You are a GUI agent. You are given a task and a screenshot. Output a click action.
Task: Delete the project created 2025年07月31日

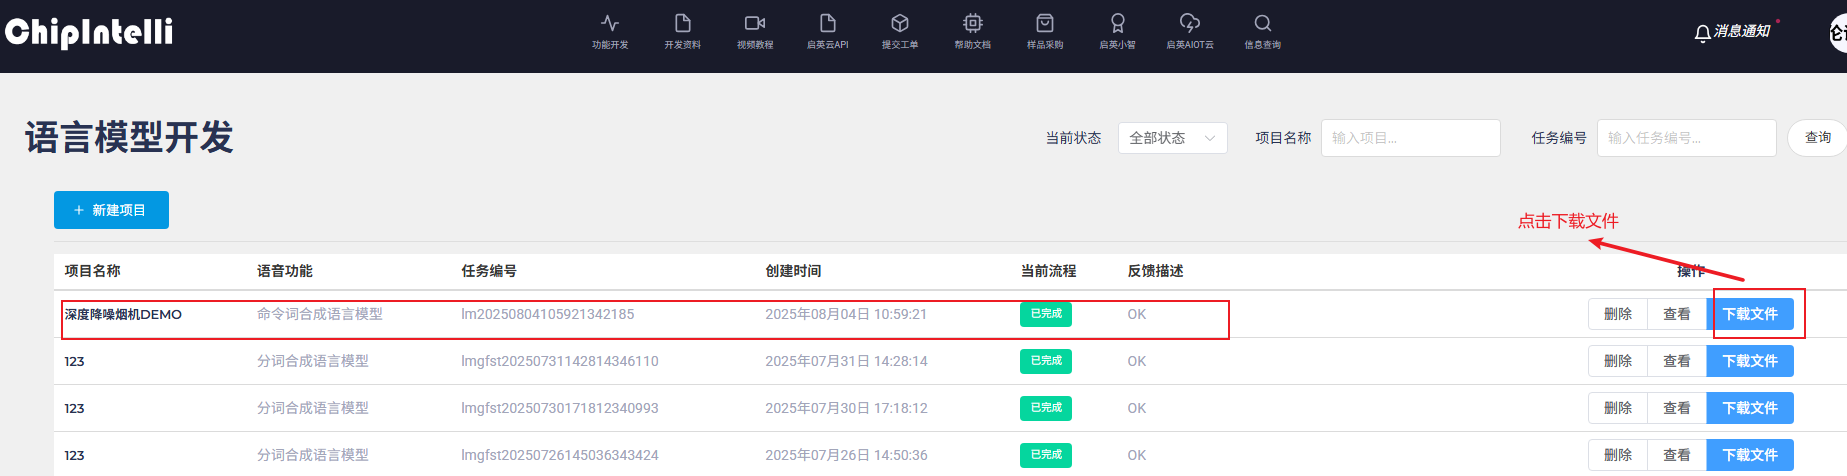(1617, 361)
